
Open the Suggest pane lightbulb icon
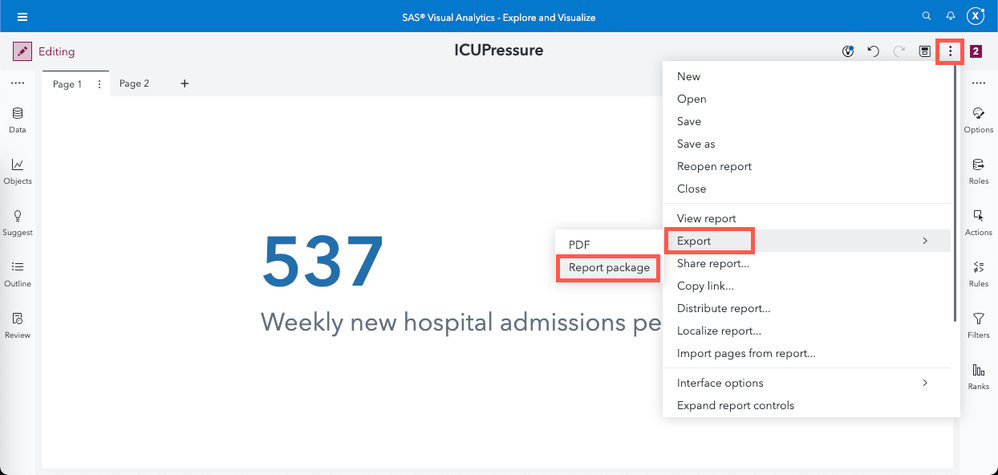18,216
